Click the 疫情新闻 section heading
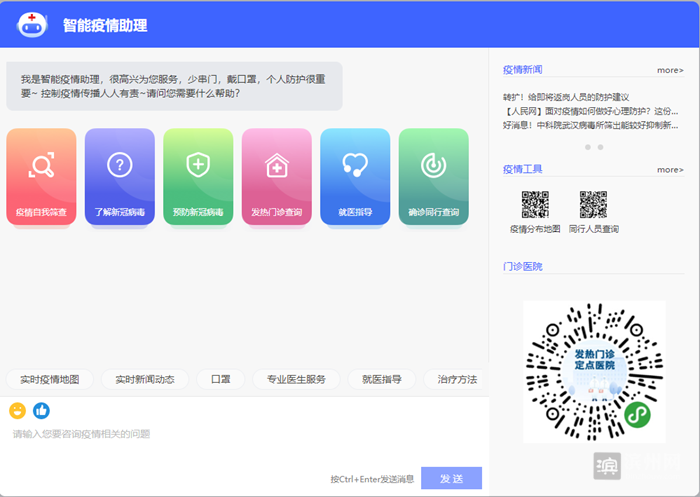Viewport: 700px width, 497px height. coord(522,70)
